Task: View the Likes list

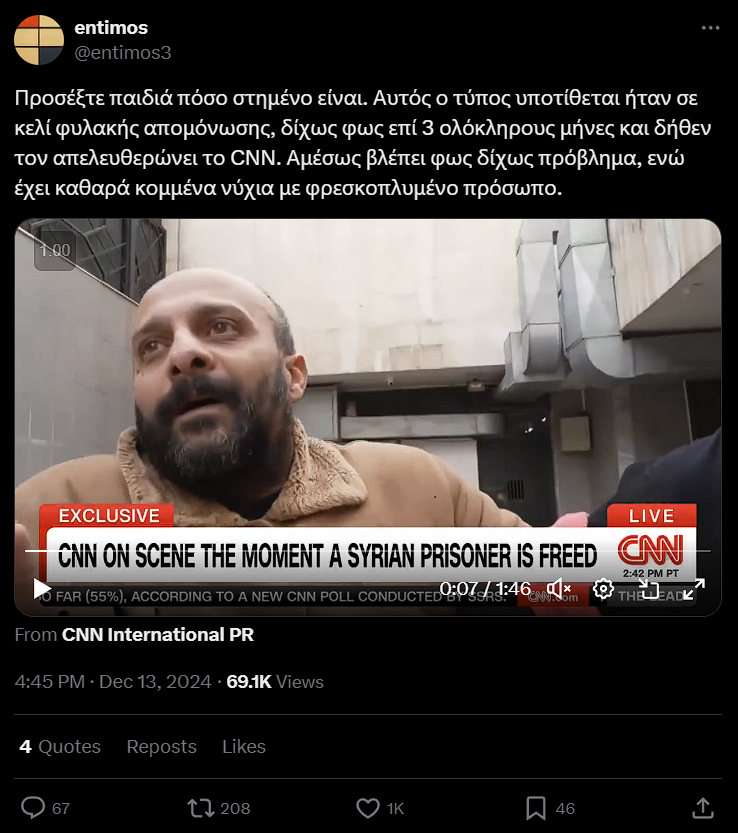Action: pos(244,746)
